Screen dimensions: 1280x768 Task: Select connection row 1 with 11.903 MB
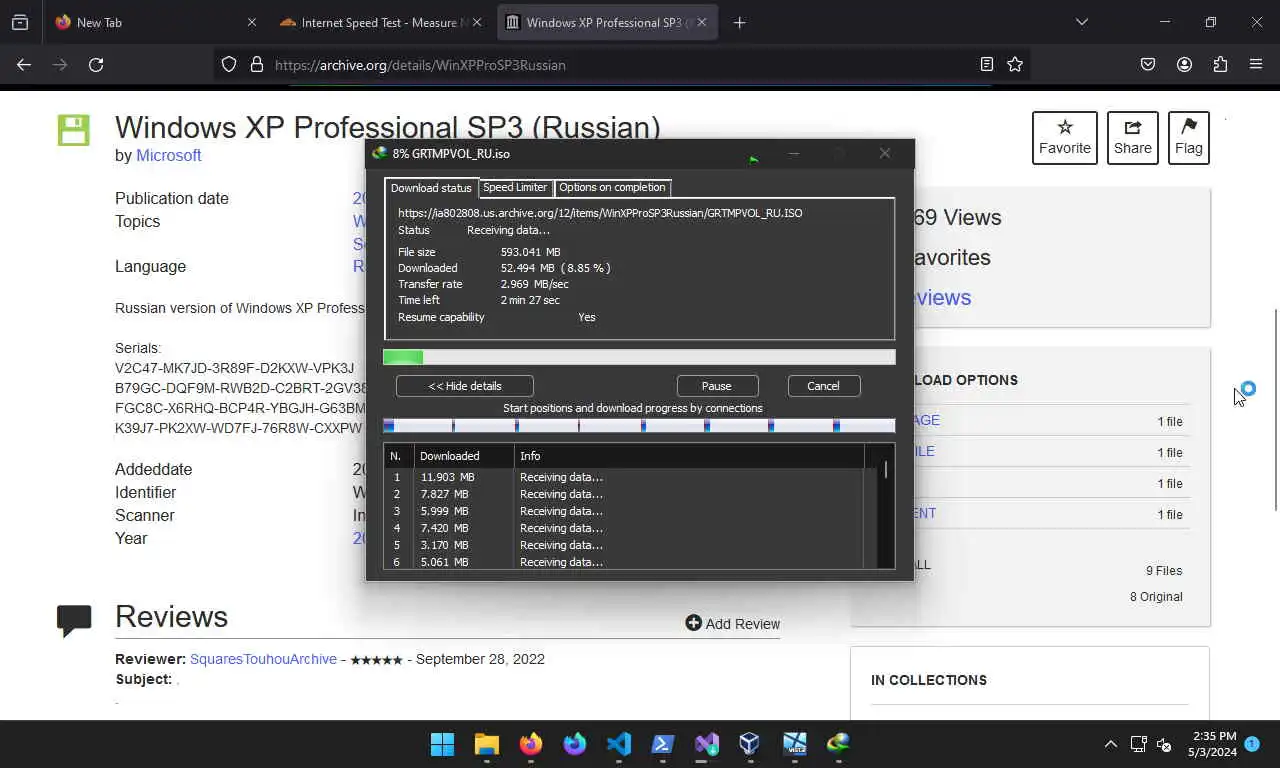click(625, 477)
